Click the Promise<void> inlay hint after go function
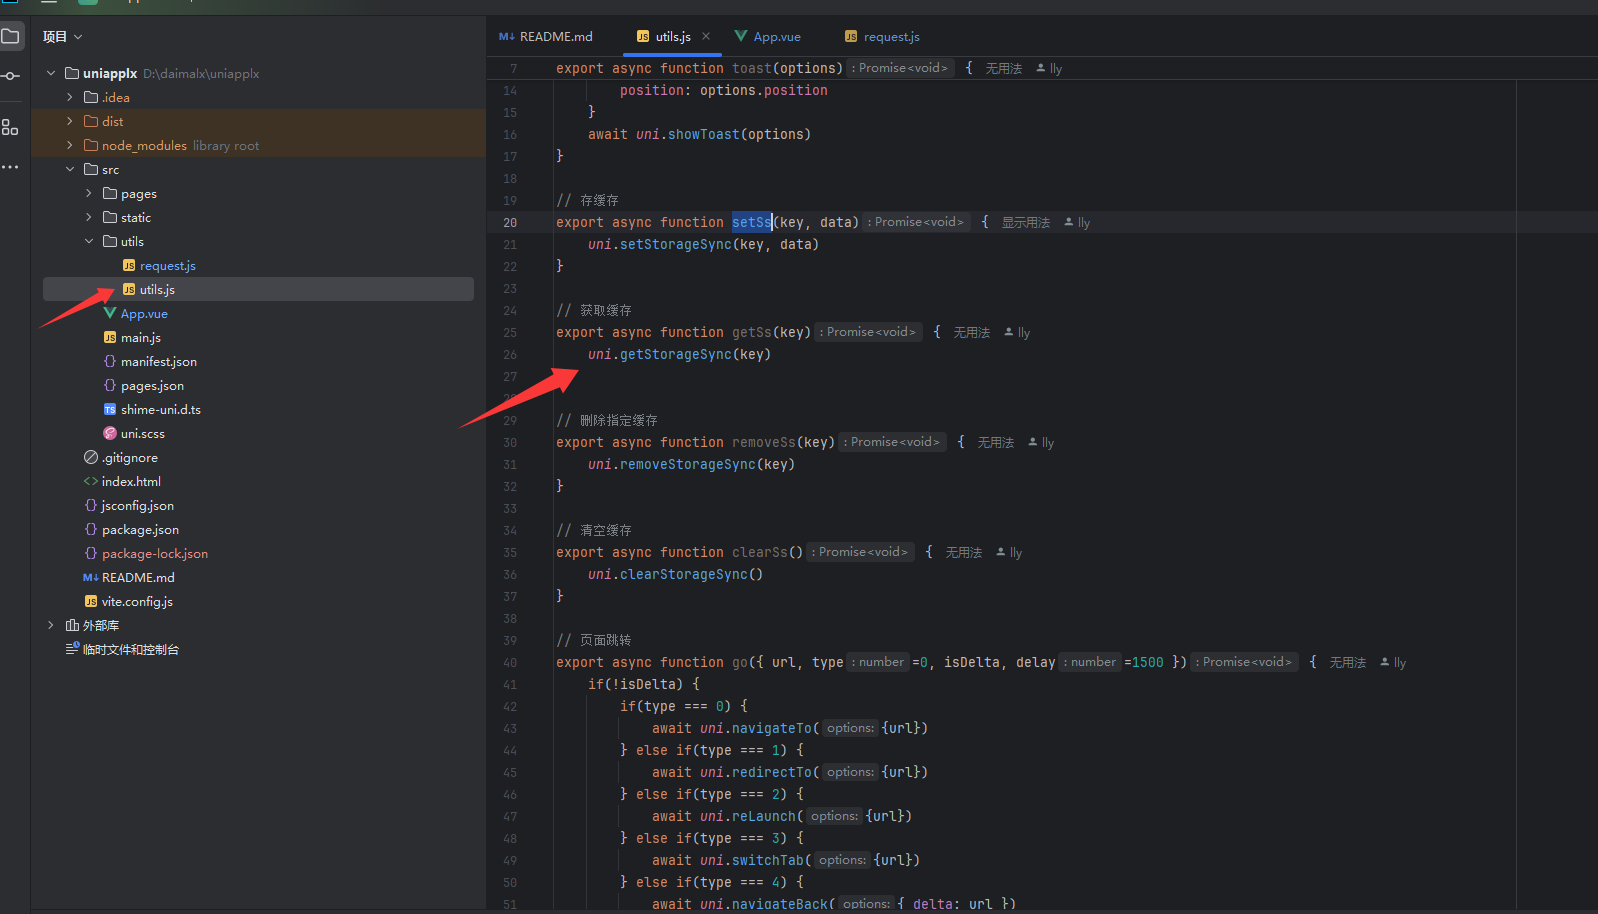 pyautogui.click(x=1247, y=662)
